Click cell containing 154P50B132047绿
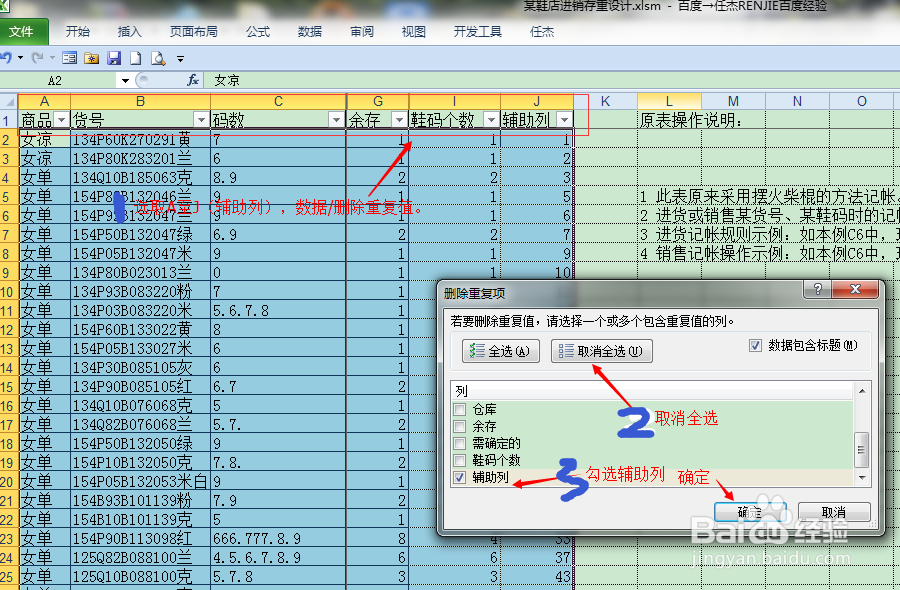Viewport: 900px width, 590px height. (x=141, y=234)
